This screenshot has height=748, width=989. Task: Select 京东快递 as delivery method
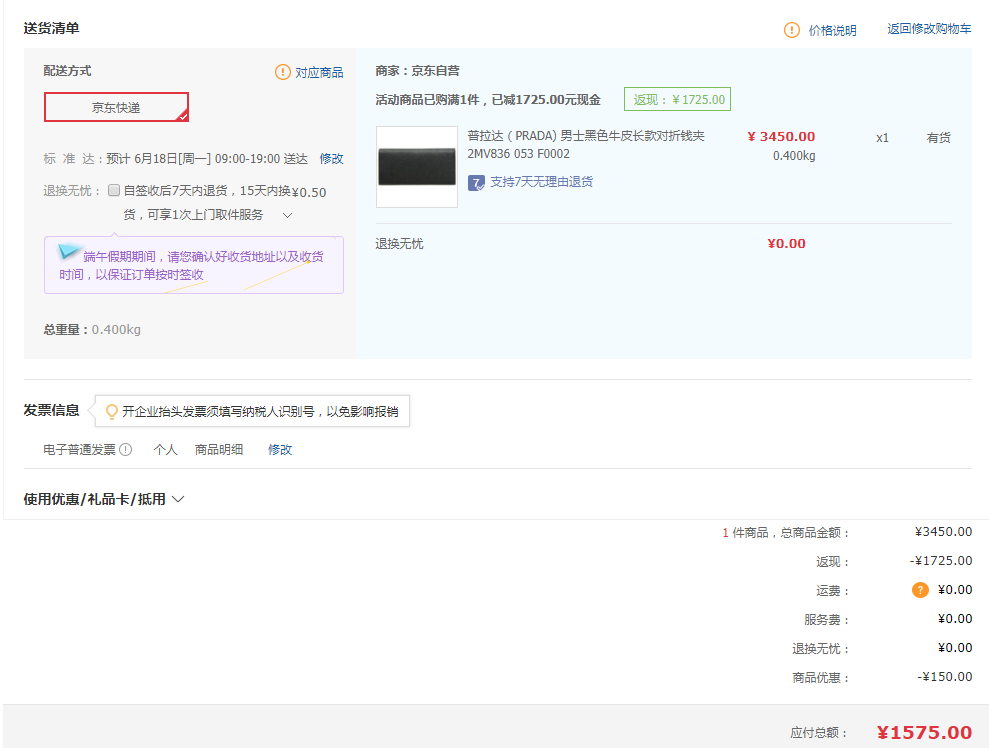click(x=116, y=107)
